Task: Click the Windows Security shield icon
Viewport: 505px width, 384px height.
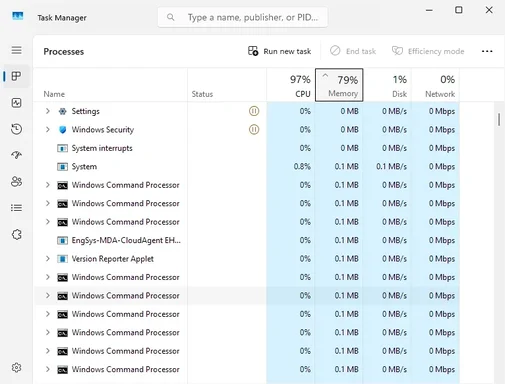Action: point(62,130)
